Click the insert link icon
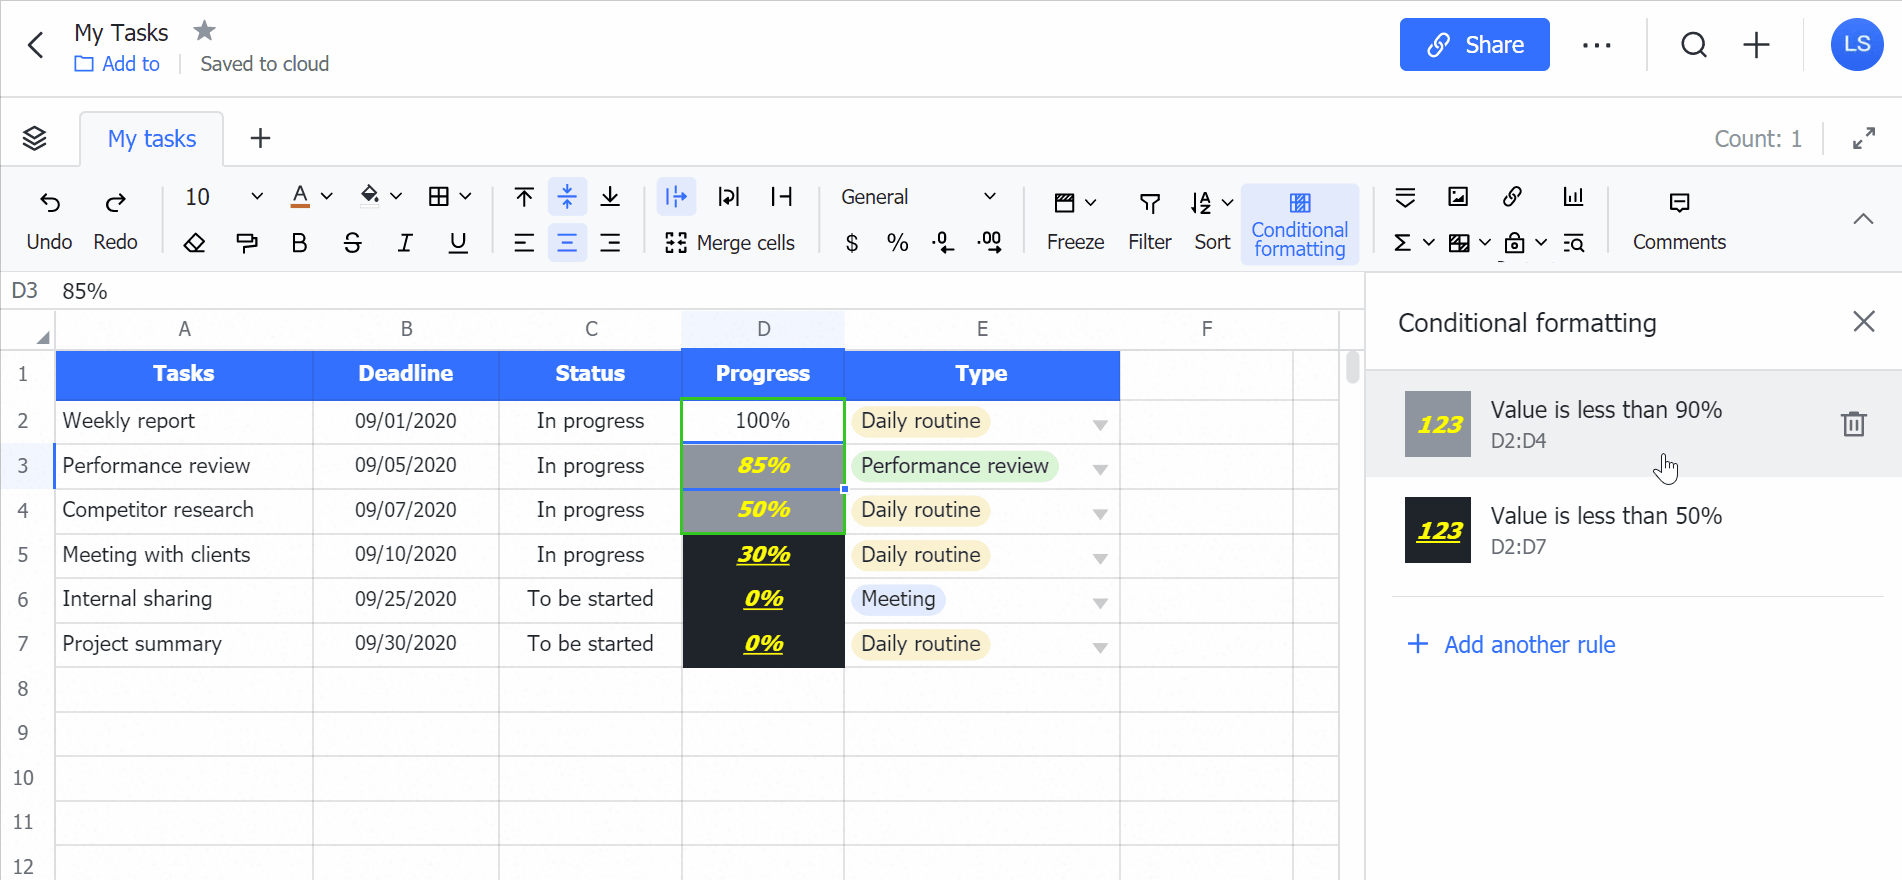The height and width of the screenshot is (880, 1902). pyautogui.click(x=1512, y=197)
